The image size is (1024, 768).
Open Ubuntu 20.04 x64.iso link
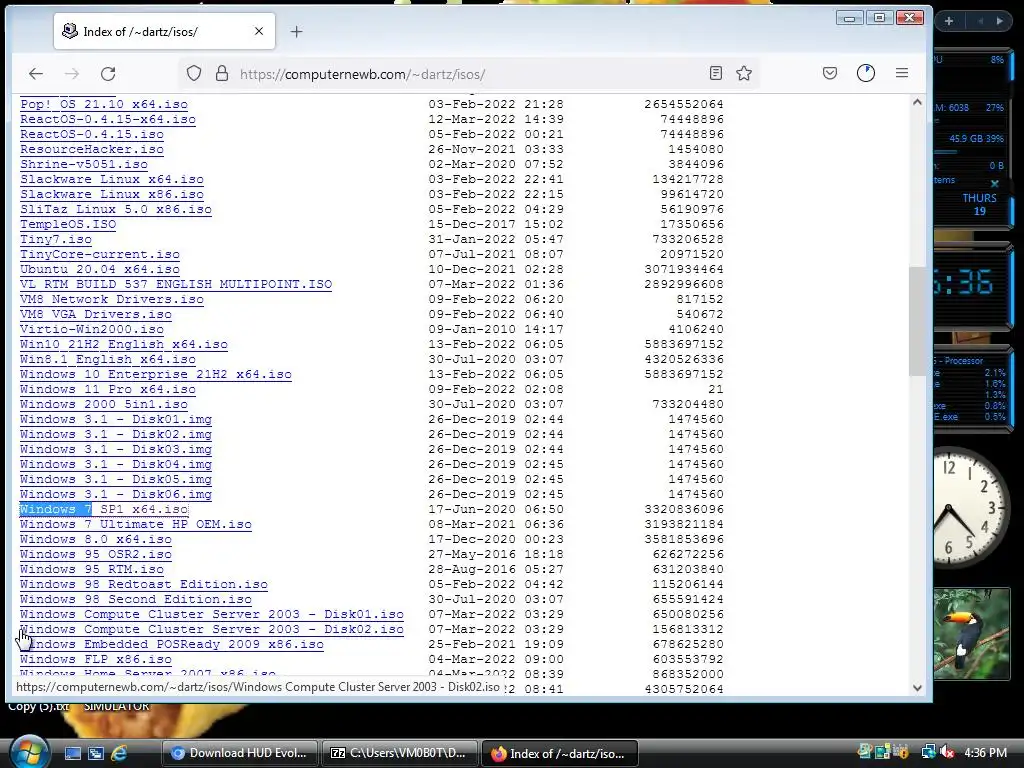(100, 270)
